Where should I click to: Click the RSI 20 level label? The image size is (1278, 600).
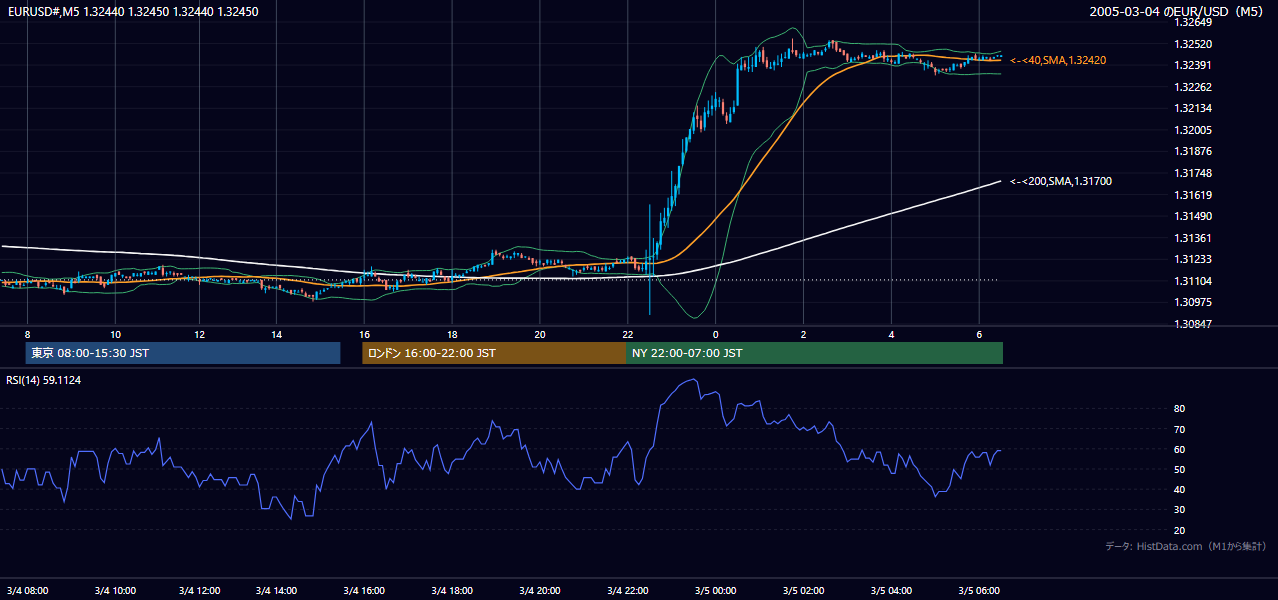click(1179, 530)
